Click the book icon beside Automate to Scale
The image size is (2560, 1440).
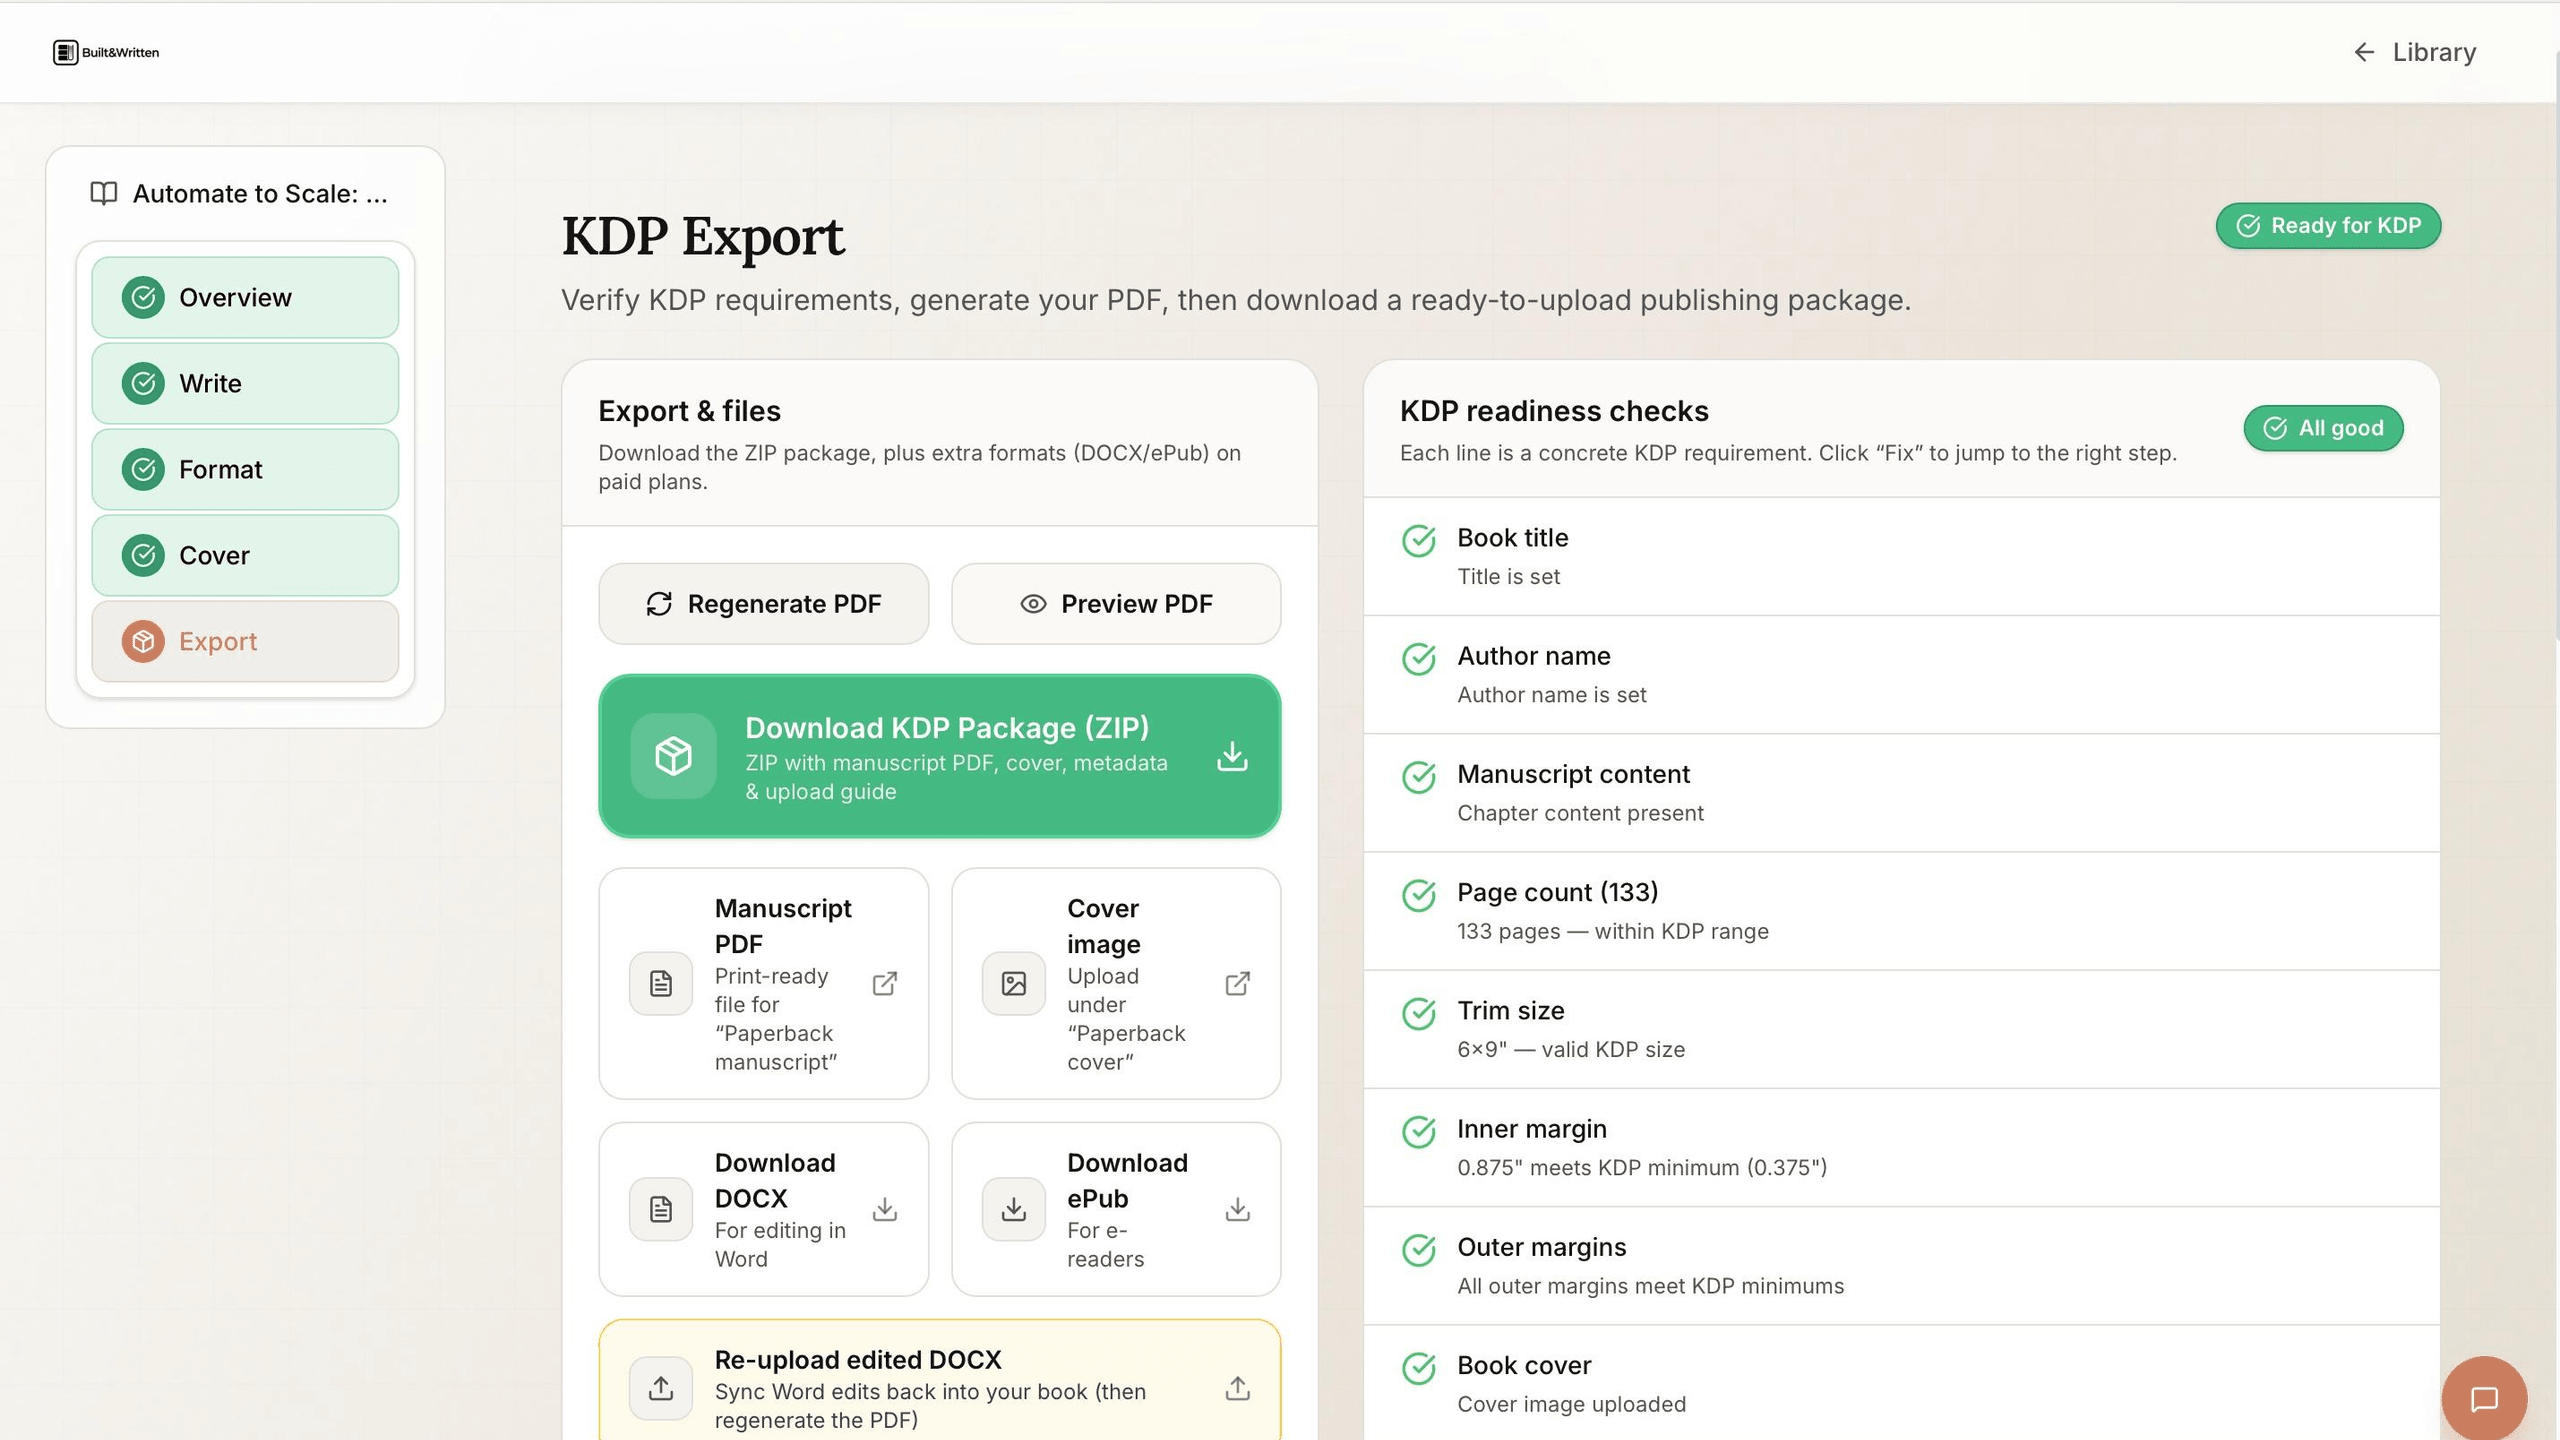[104, 193]
